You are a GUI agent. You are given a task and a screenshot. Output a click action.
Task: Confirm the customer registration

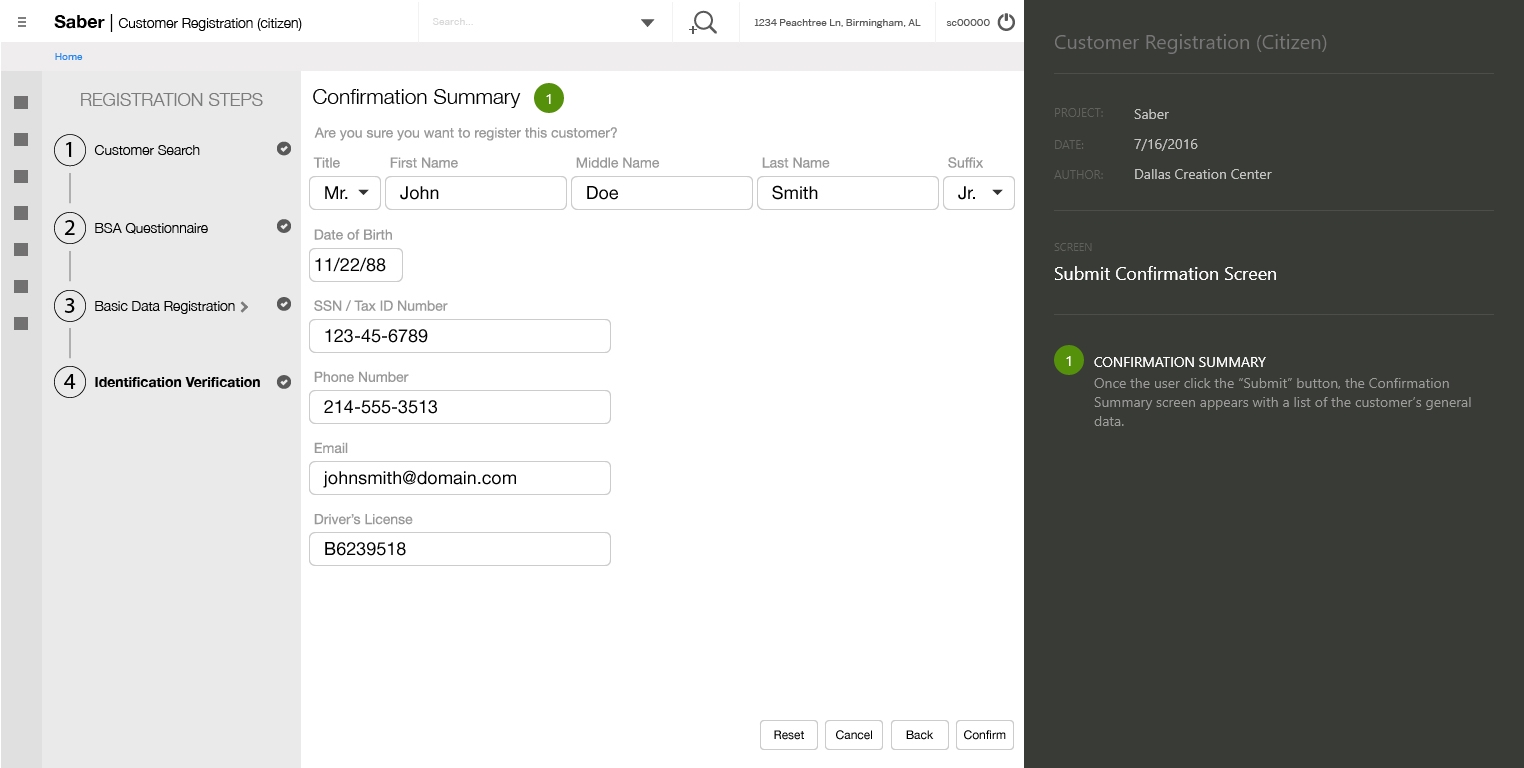point(985,735)
